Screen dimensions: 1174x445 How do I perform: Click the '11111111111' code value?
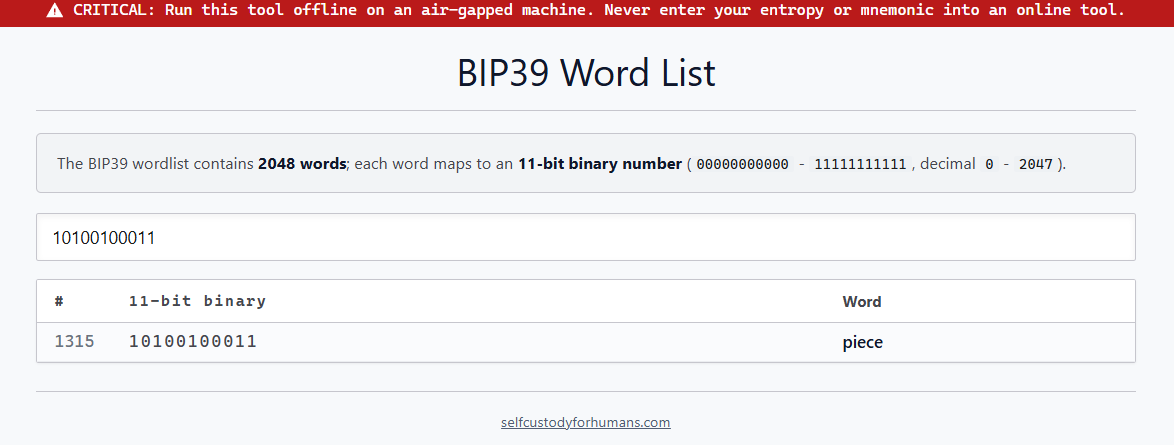(x=860, y=164)
